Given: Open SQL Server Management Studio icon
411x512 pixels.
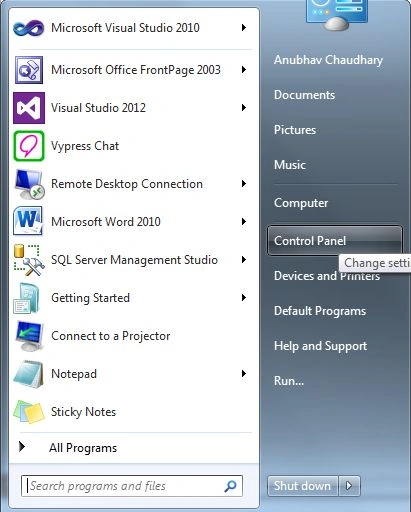Looking at the screenshot, I should tap(29, 260).
